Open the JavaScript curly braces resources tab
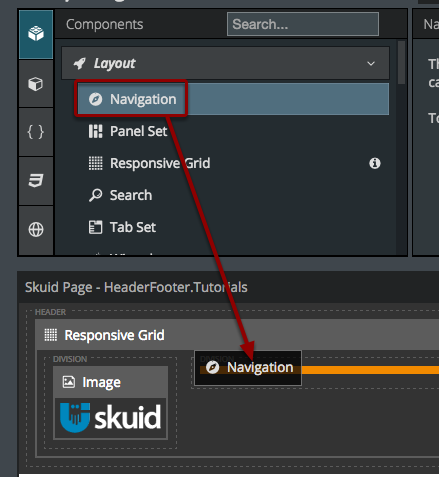The width and height of the screenshot is (439, 477). pos(36,132)
